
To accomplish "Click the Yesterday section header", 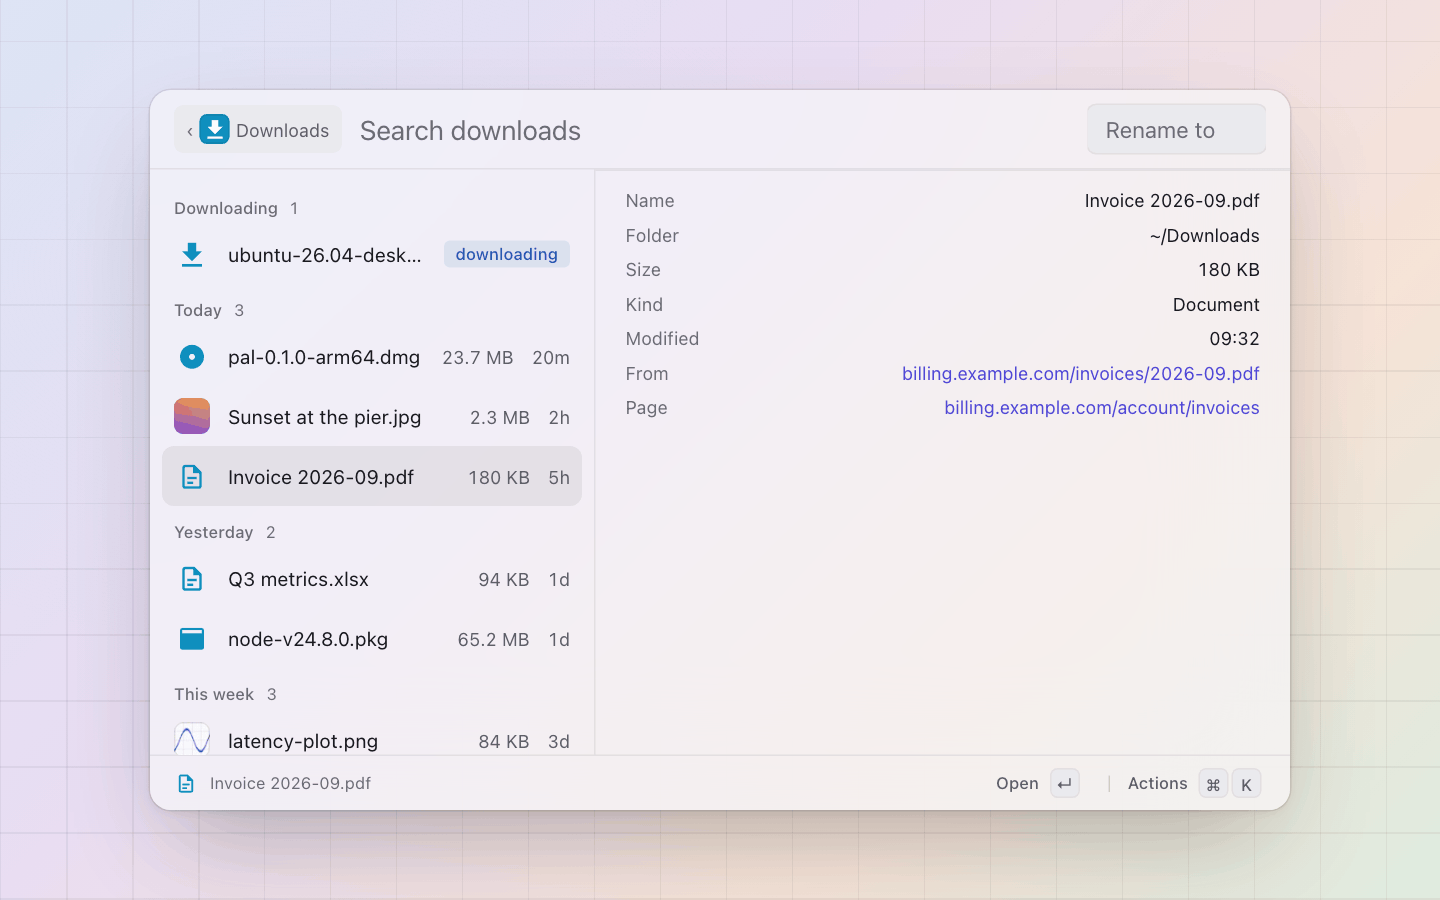I will tap(214, 532).
